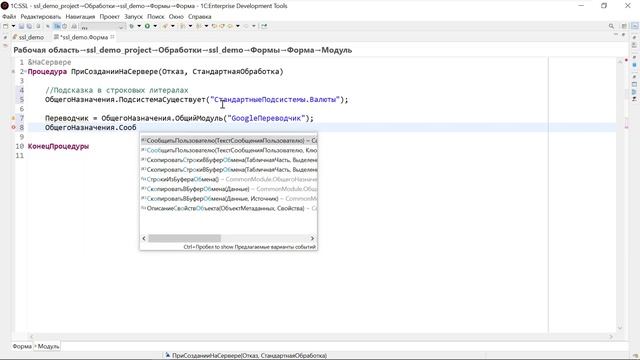Switch to the ssl_demo editor tab

pyautogui.click(x=28, y=37)
